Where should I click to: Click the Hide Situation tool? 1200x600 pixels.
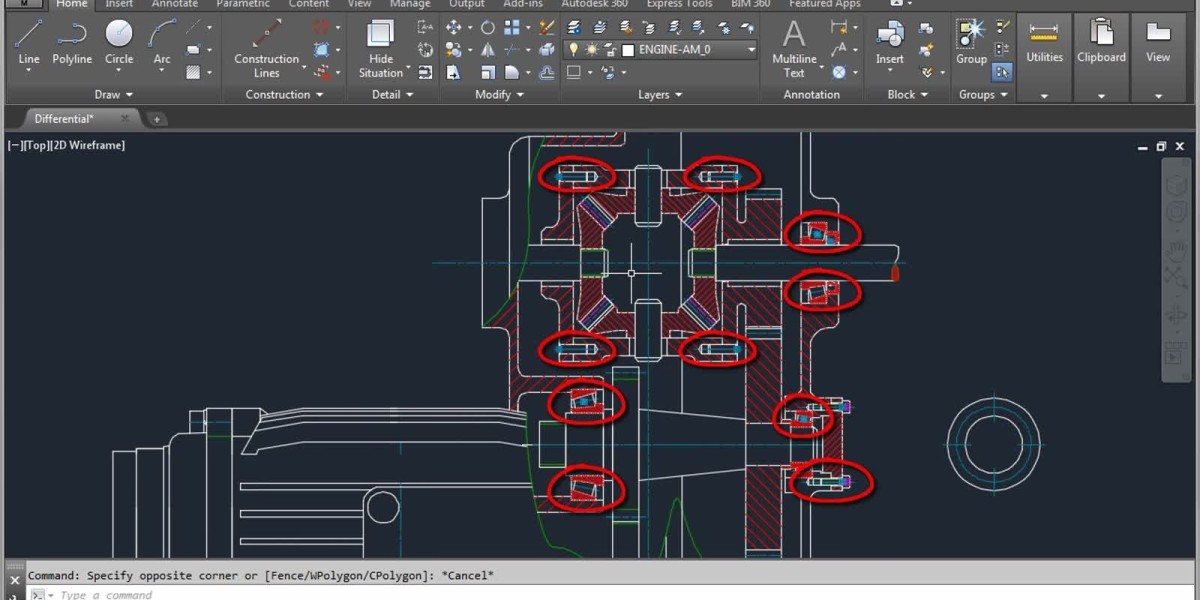pos(381,48)
